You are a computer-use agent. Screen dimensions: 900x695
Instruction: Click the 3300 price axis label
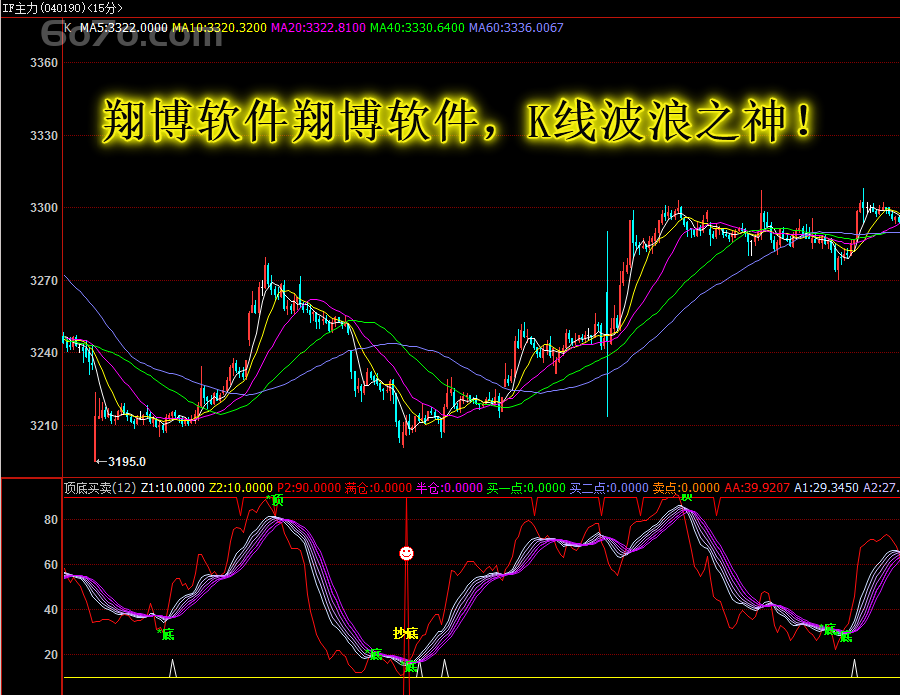44,208
